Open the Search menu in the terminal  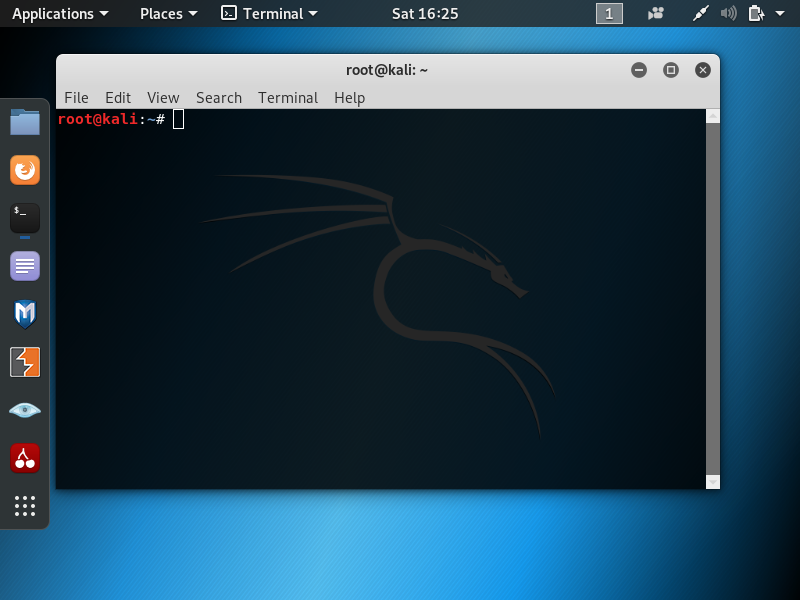click(x=219, y=97)
